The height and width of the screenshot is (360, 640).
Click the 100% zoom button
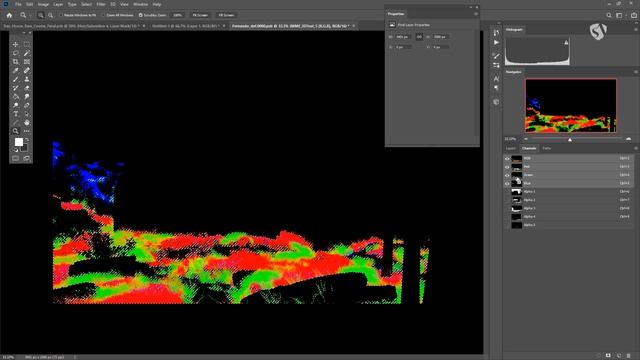(x=177, y=15)
